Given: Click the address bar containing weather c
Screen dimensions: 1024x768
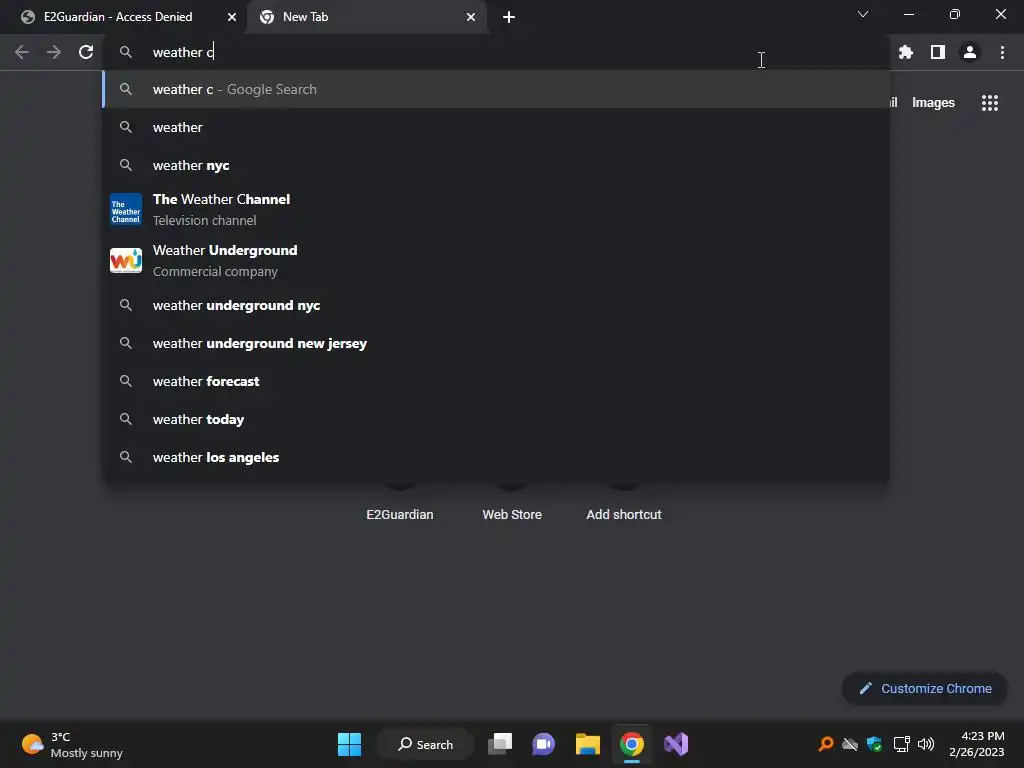Looking at the screenshot, I should 496,52.
